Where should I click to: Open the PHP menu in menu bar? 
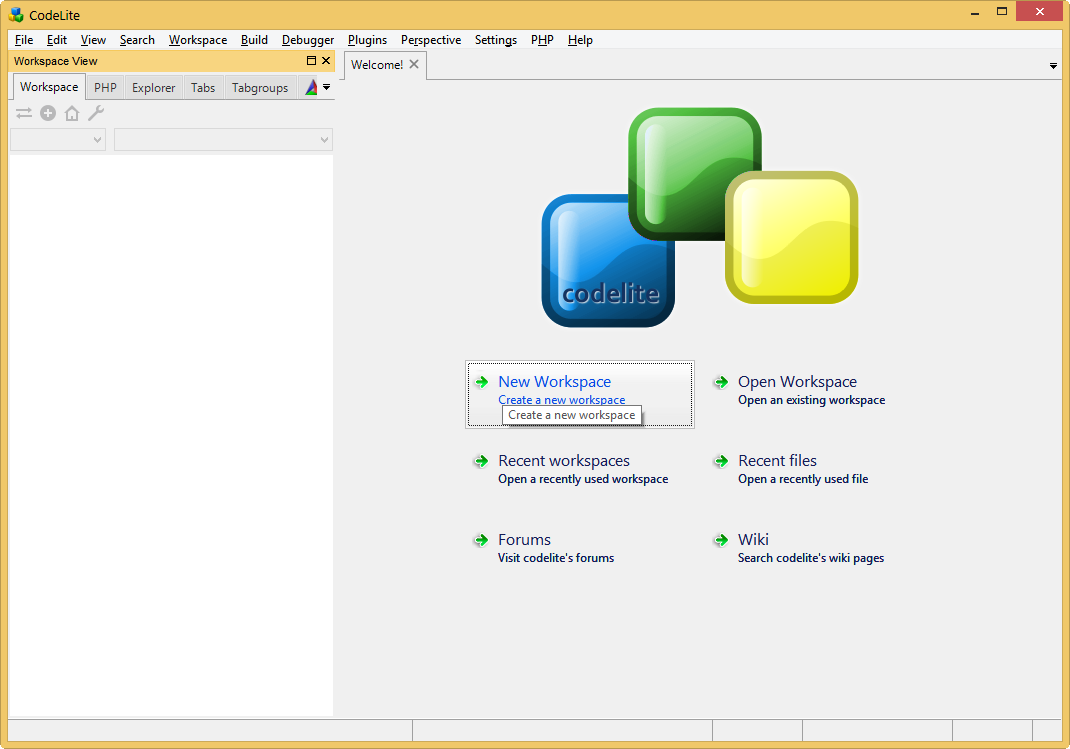pyautogui.click(x=542, y=40)
